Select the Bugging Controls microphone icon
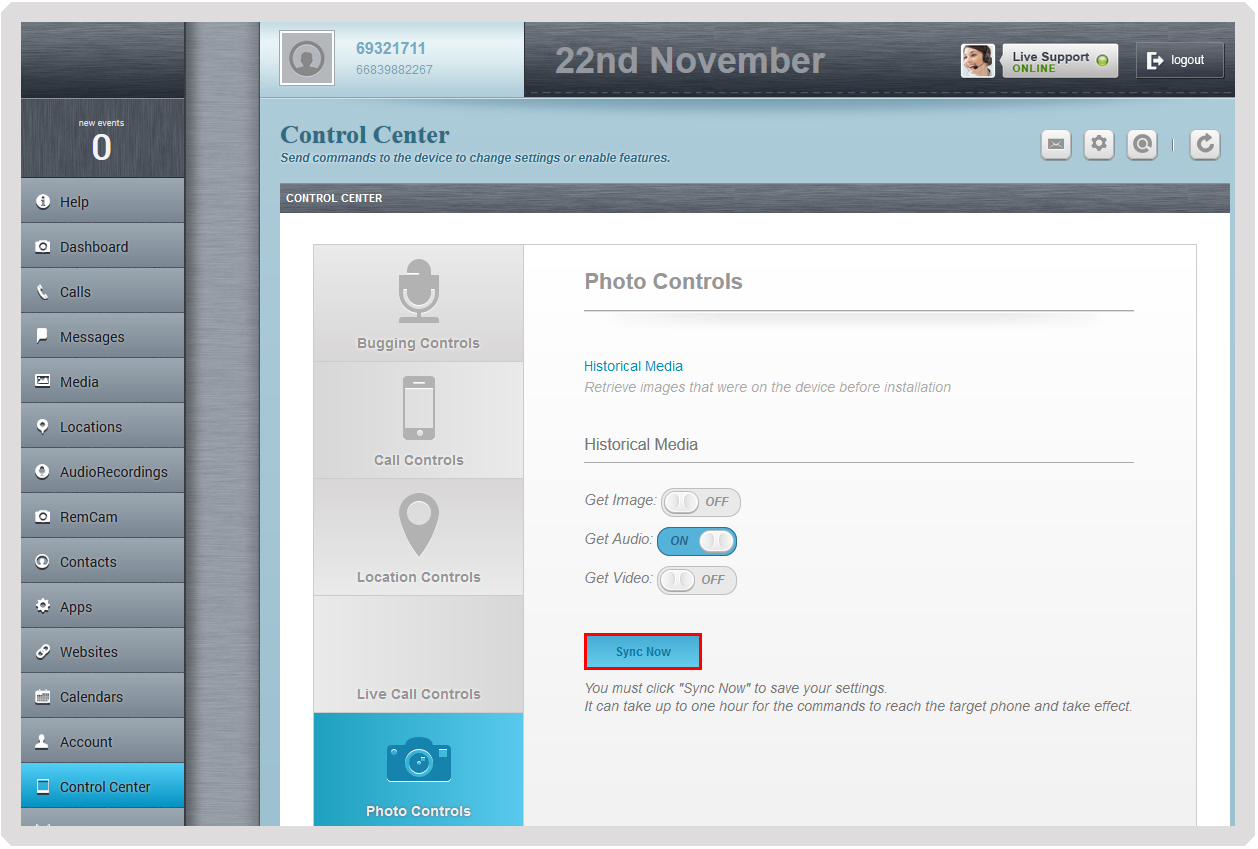 pos(418,291)
